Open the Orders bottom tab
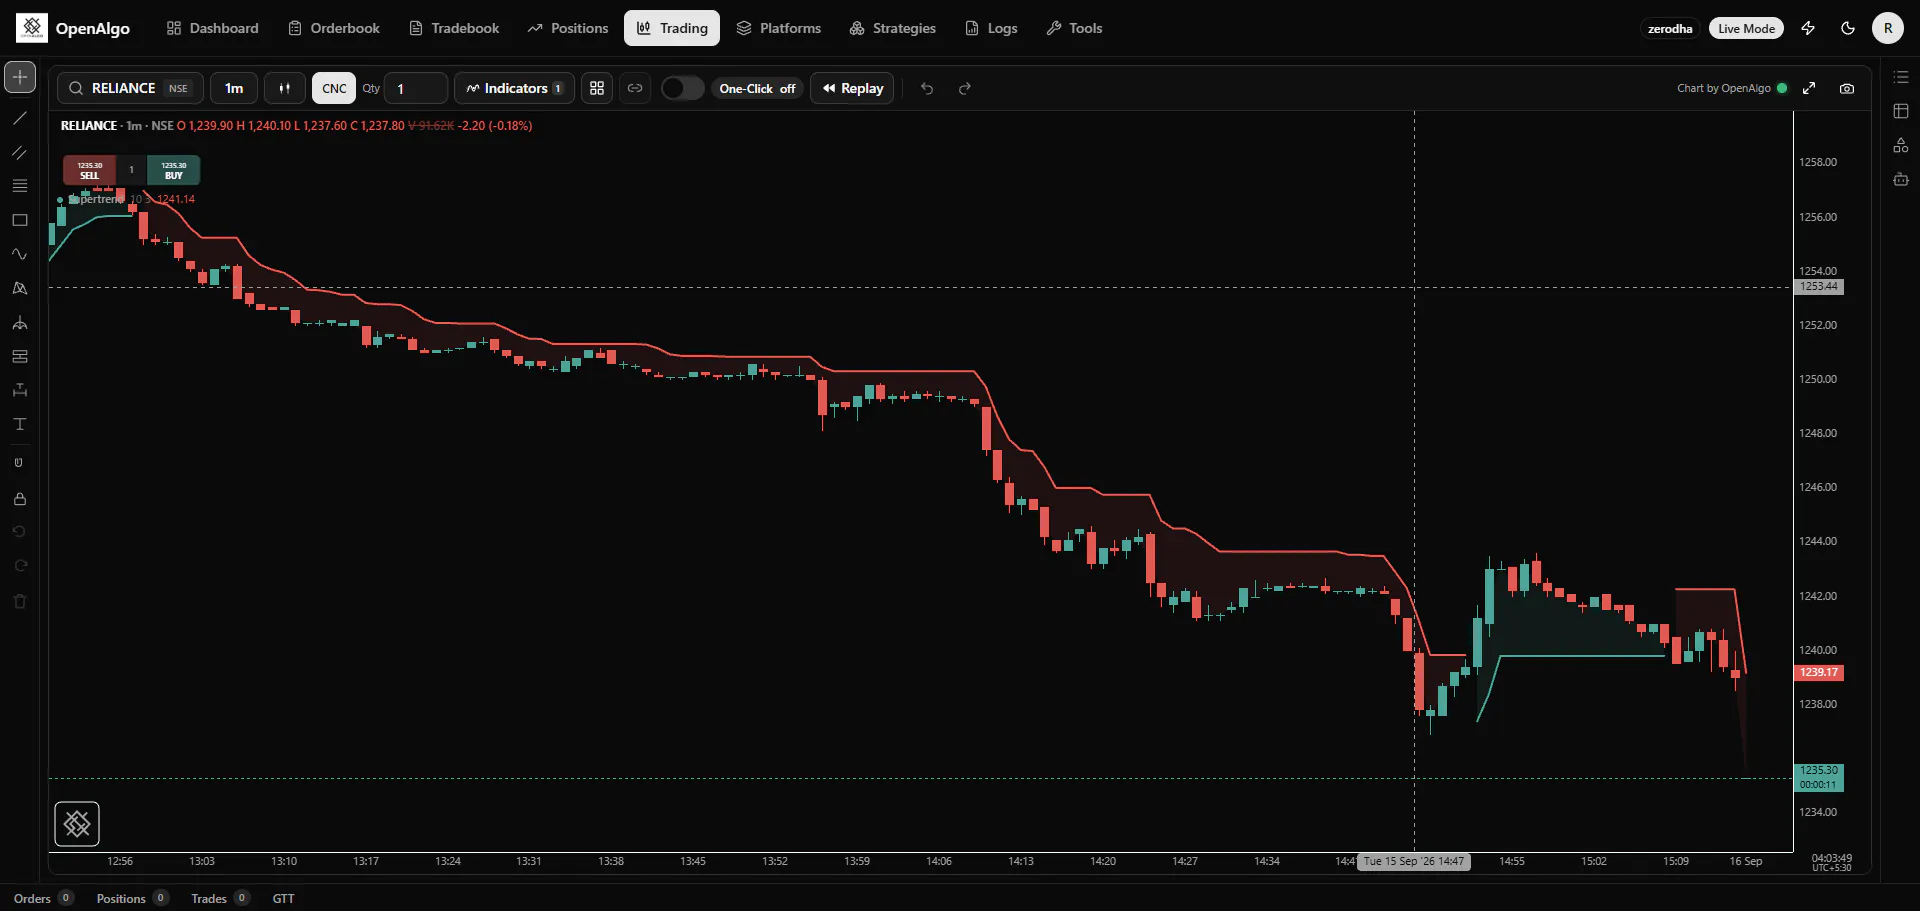Image resolution: width=1920 pixels, height=911 pixels. coord(43,898)
